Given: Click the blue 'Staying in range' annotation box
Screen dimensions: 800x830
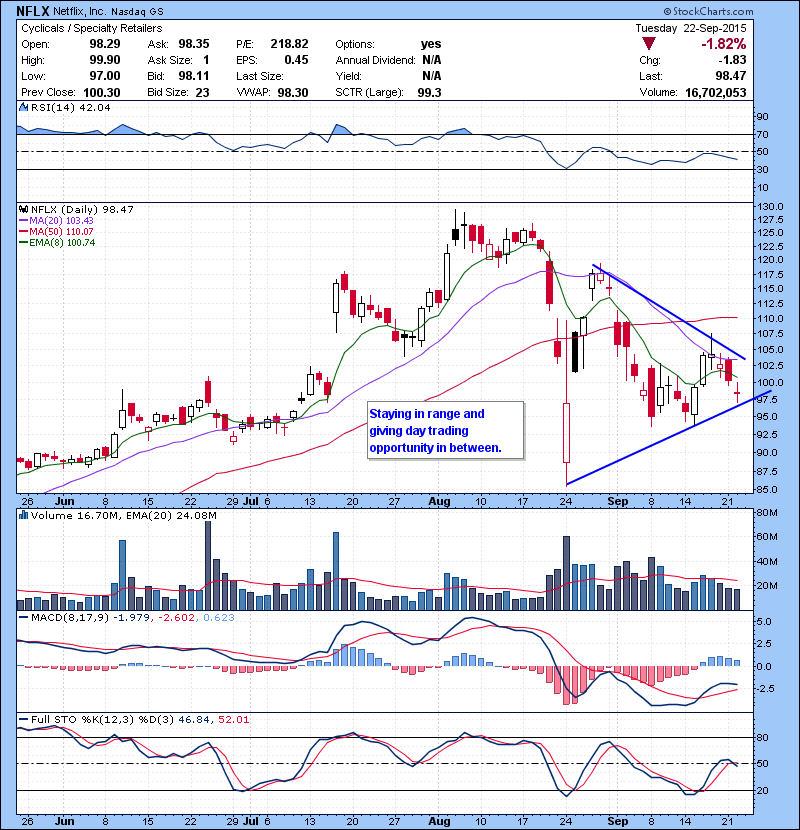Looking at the screenshot, I should click(x=446, y=430).
